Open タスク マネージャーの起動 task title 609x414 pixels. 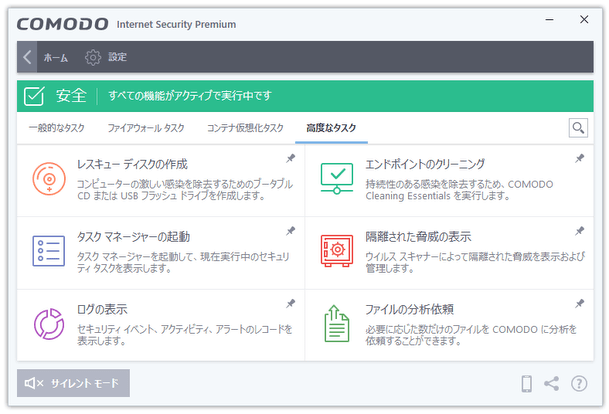coord(133,237)
